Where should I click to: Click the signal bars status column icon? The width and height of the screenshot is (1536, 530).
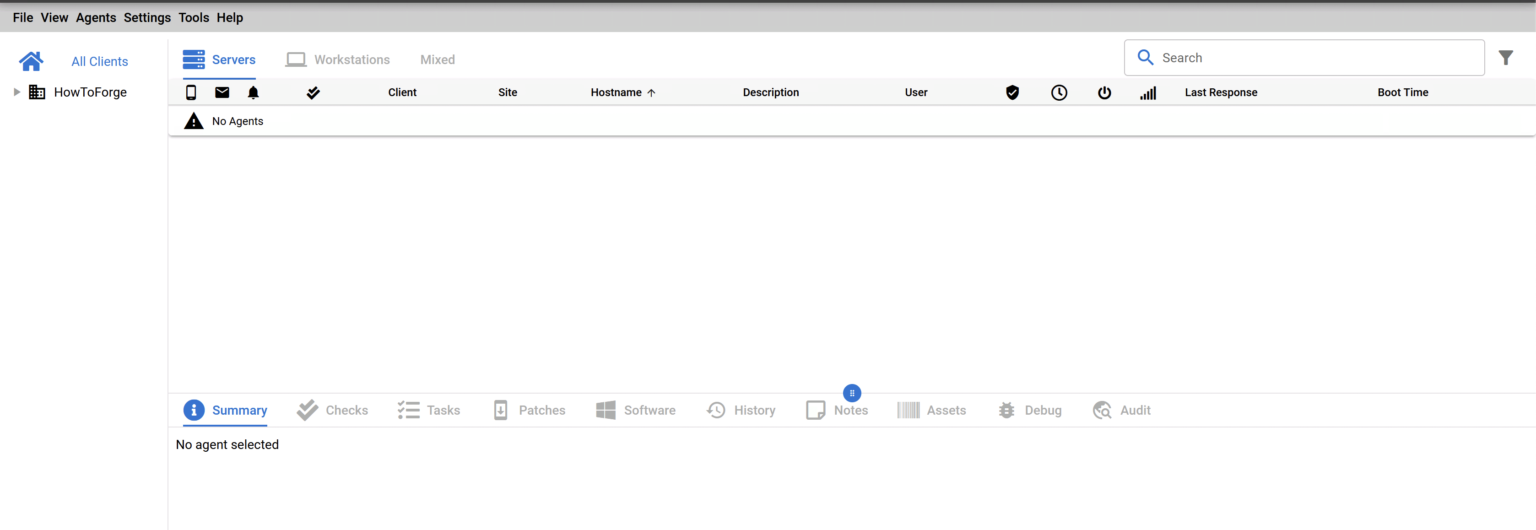point(1148,92)
